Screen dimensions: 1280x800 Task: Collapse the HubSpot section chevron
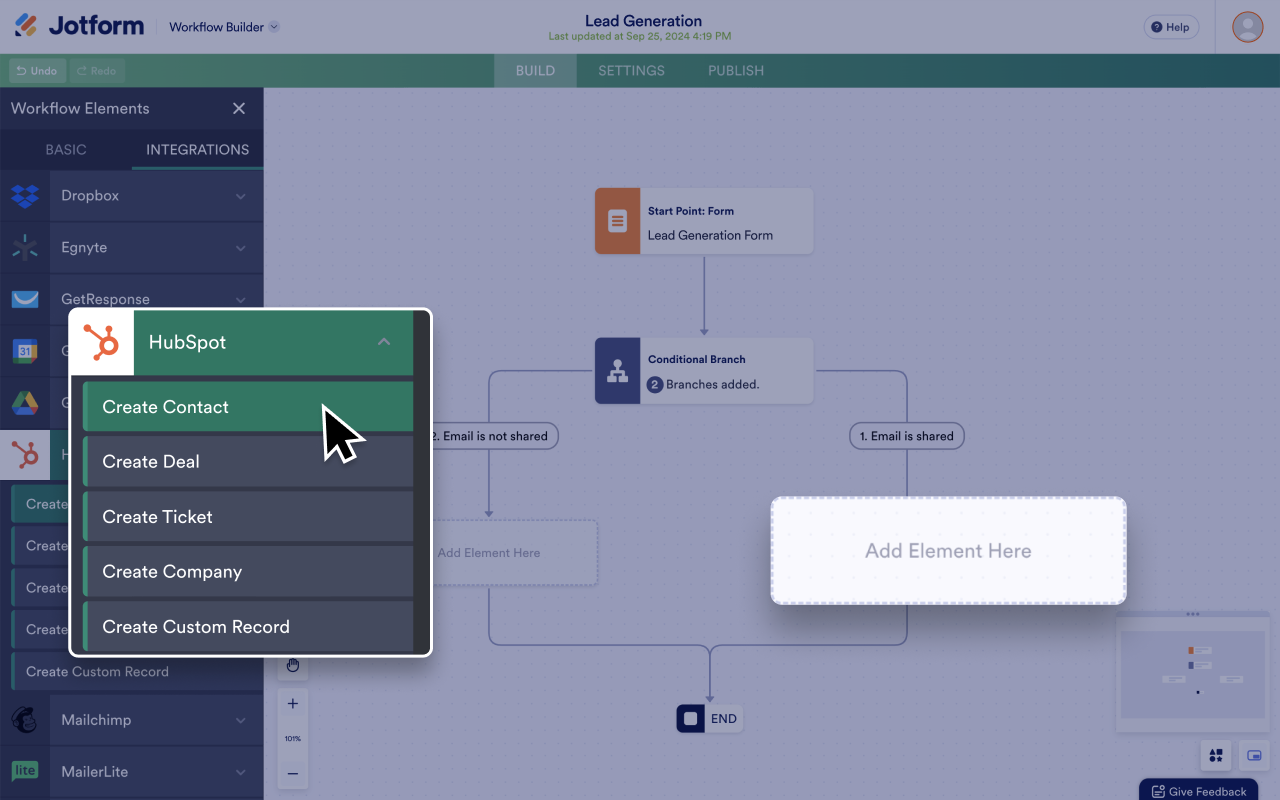[384, 342]
